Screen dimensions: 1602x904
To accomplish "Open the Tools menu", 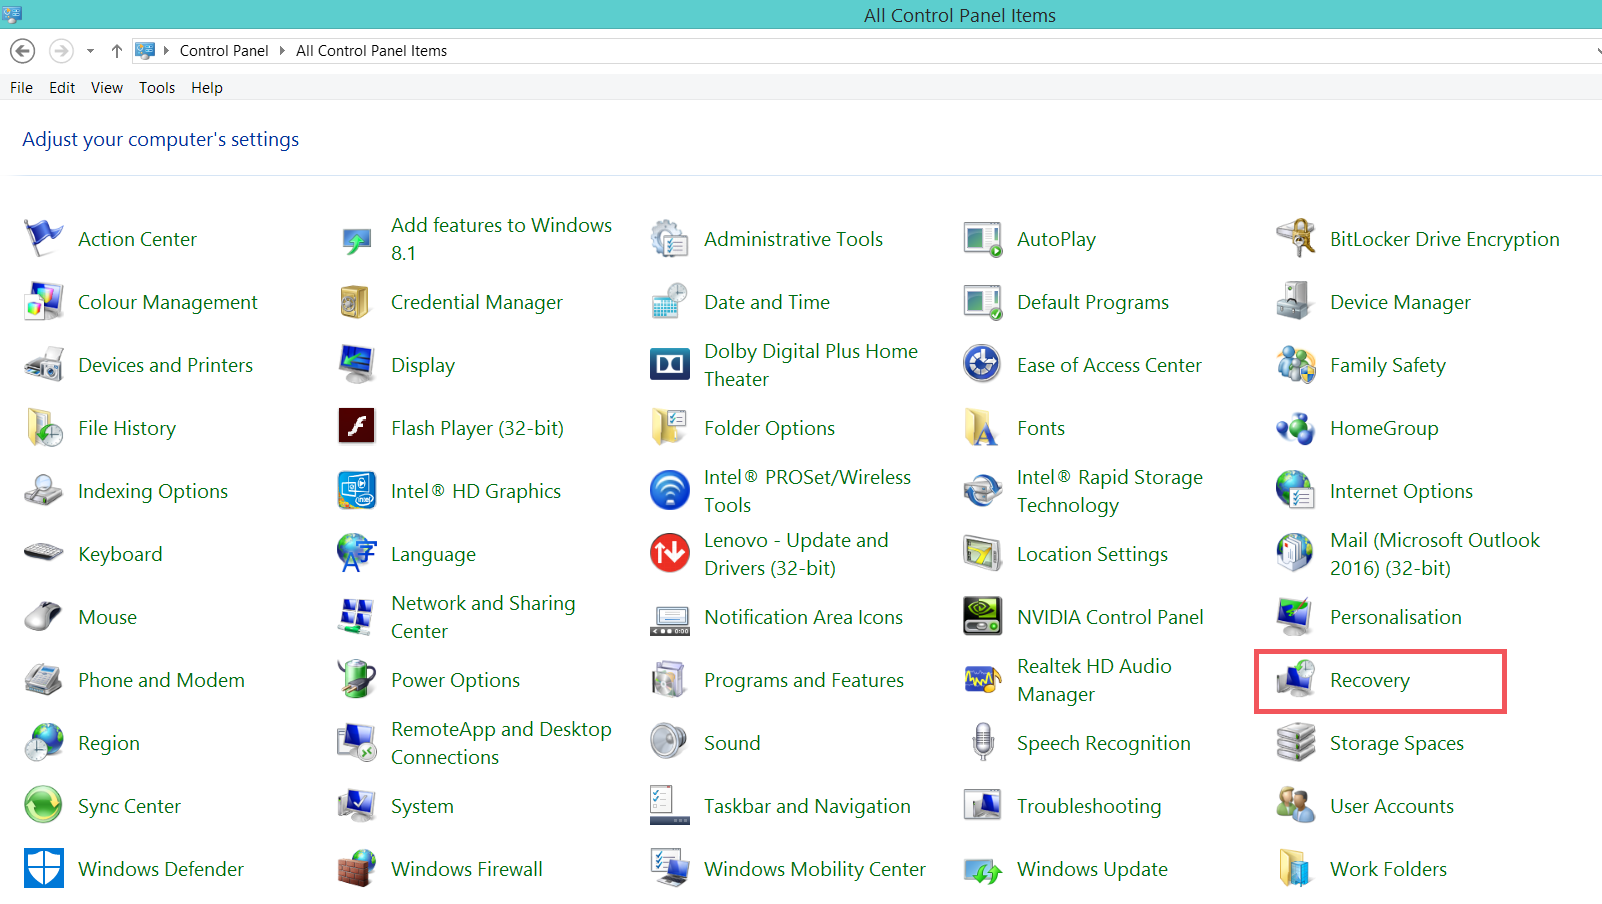I will coord(157,88).
